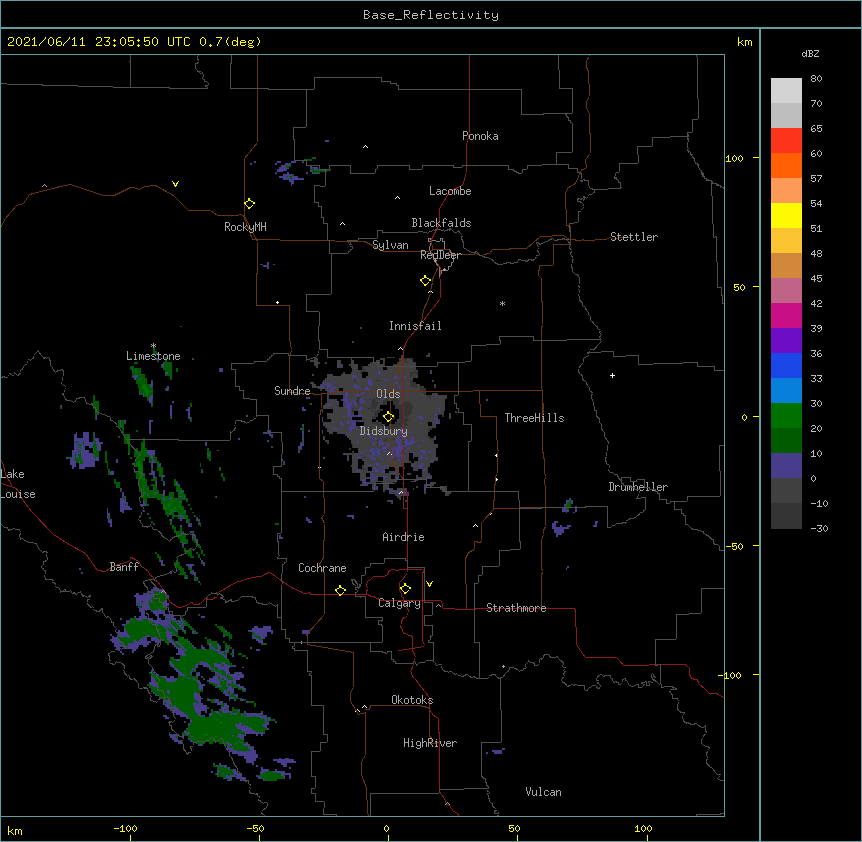This screenshot has height=842, width=862.
Task: Click the Lacombe city label
Action: click(x=450, y=191)
